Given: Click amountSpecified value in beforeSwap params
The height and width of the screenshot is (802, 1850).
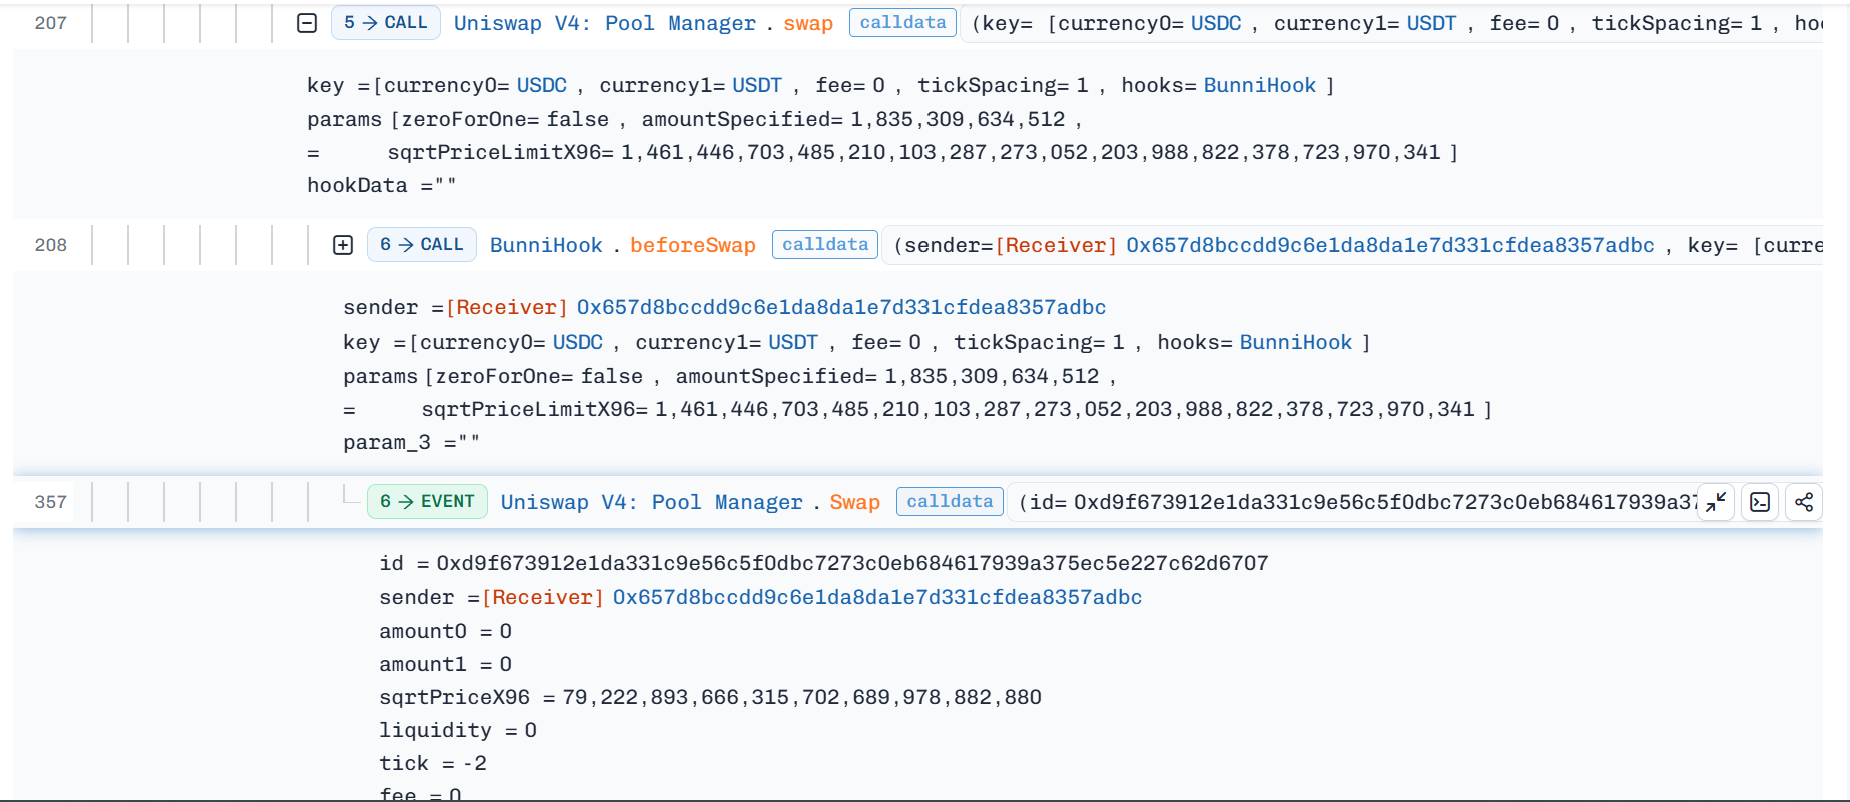Looking at the screenshot, I should pyautogui.click(x=992, y=376).
